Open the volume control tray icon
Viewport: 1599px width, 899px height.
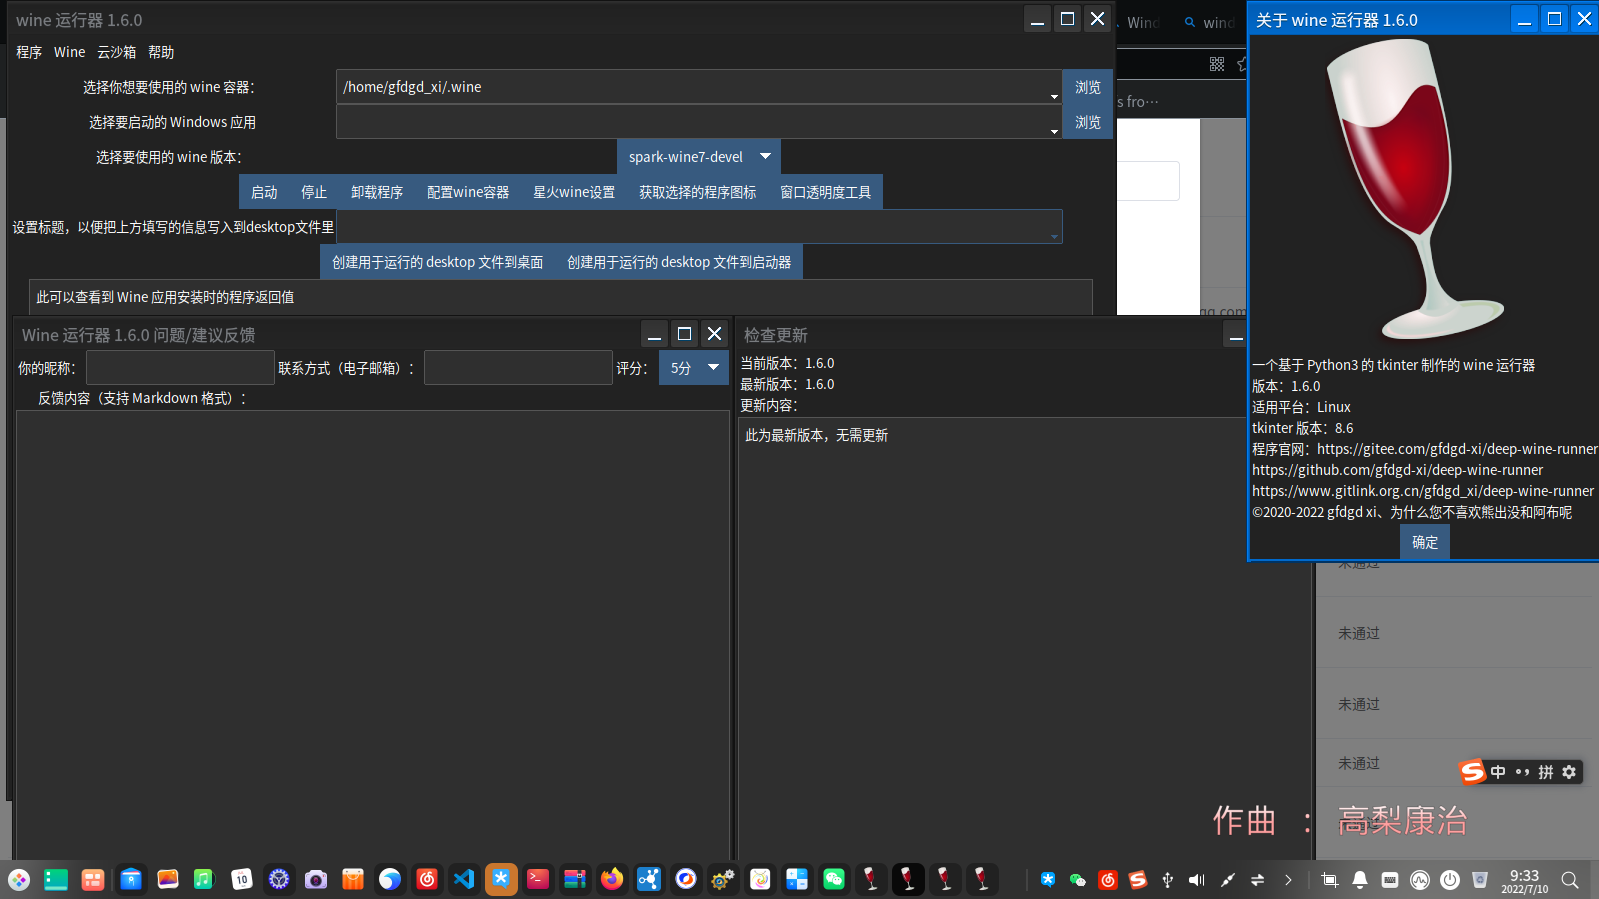click(1197, 880)
